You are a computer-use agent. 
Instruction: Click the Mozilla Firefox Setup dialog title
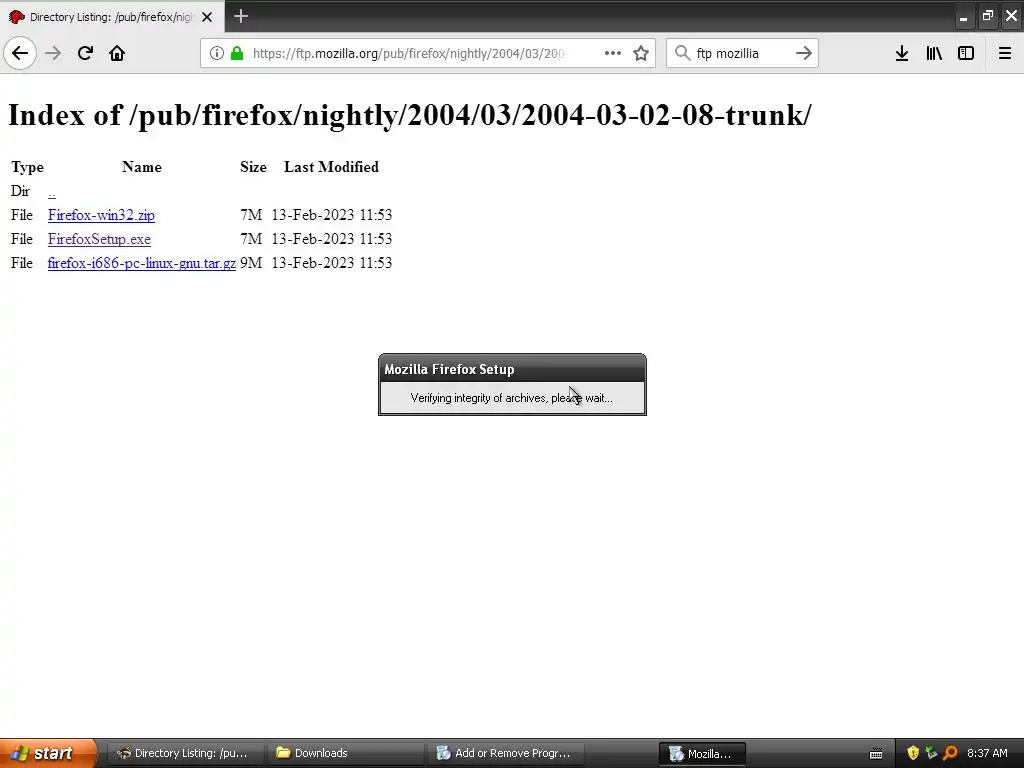(x=449, y=369)
